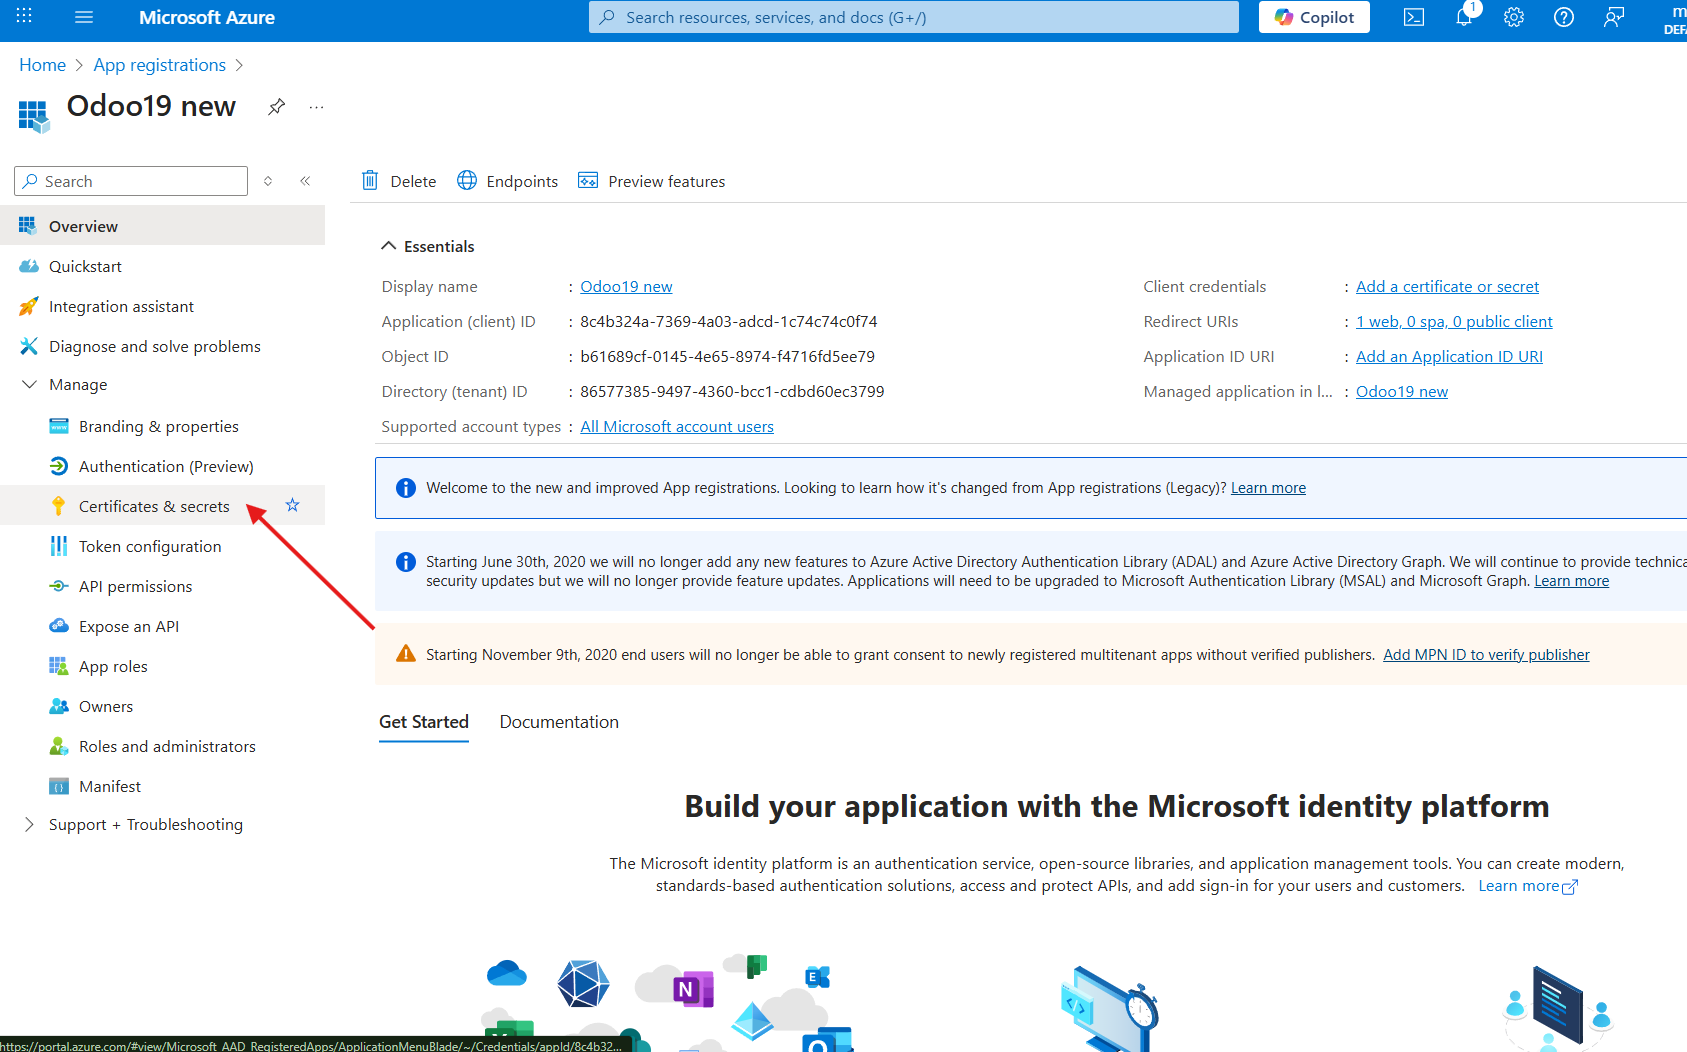Open the notifications bell

click(1463, 17)
